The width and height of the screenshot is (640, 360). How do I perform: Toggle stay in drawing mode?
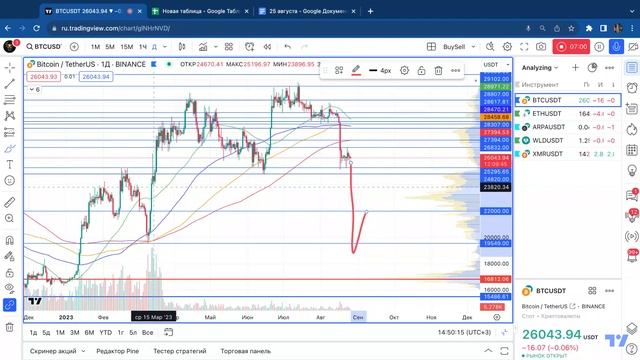10,256
